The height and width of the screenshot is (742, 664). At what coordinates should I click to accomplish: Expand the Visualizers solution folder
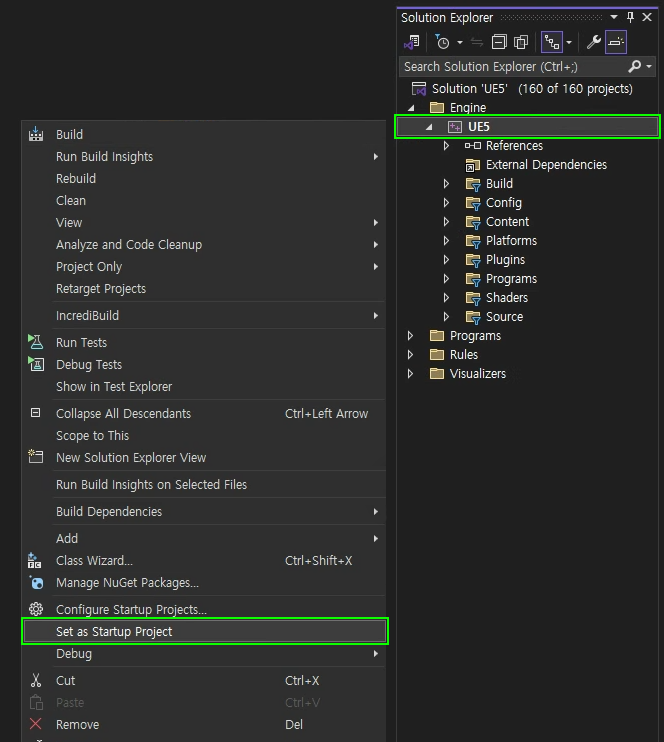tap(410, 373)
